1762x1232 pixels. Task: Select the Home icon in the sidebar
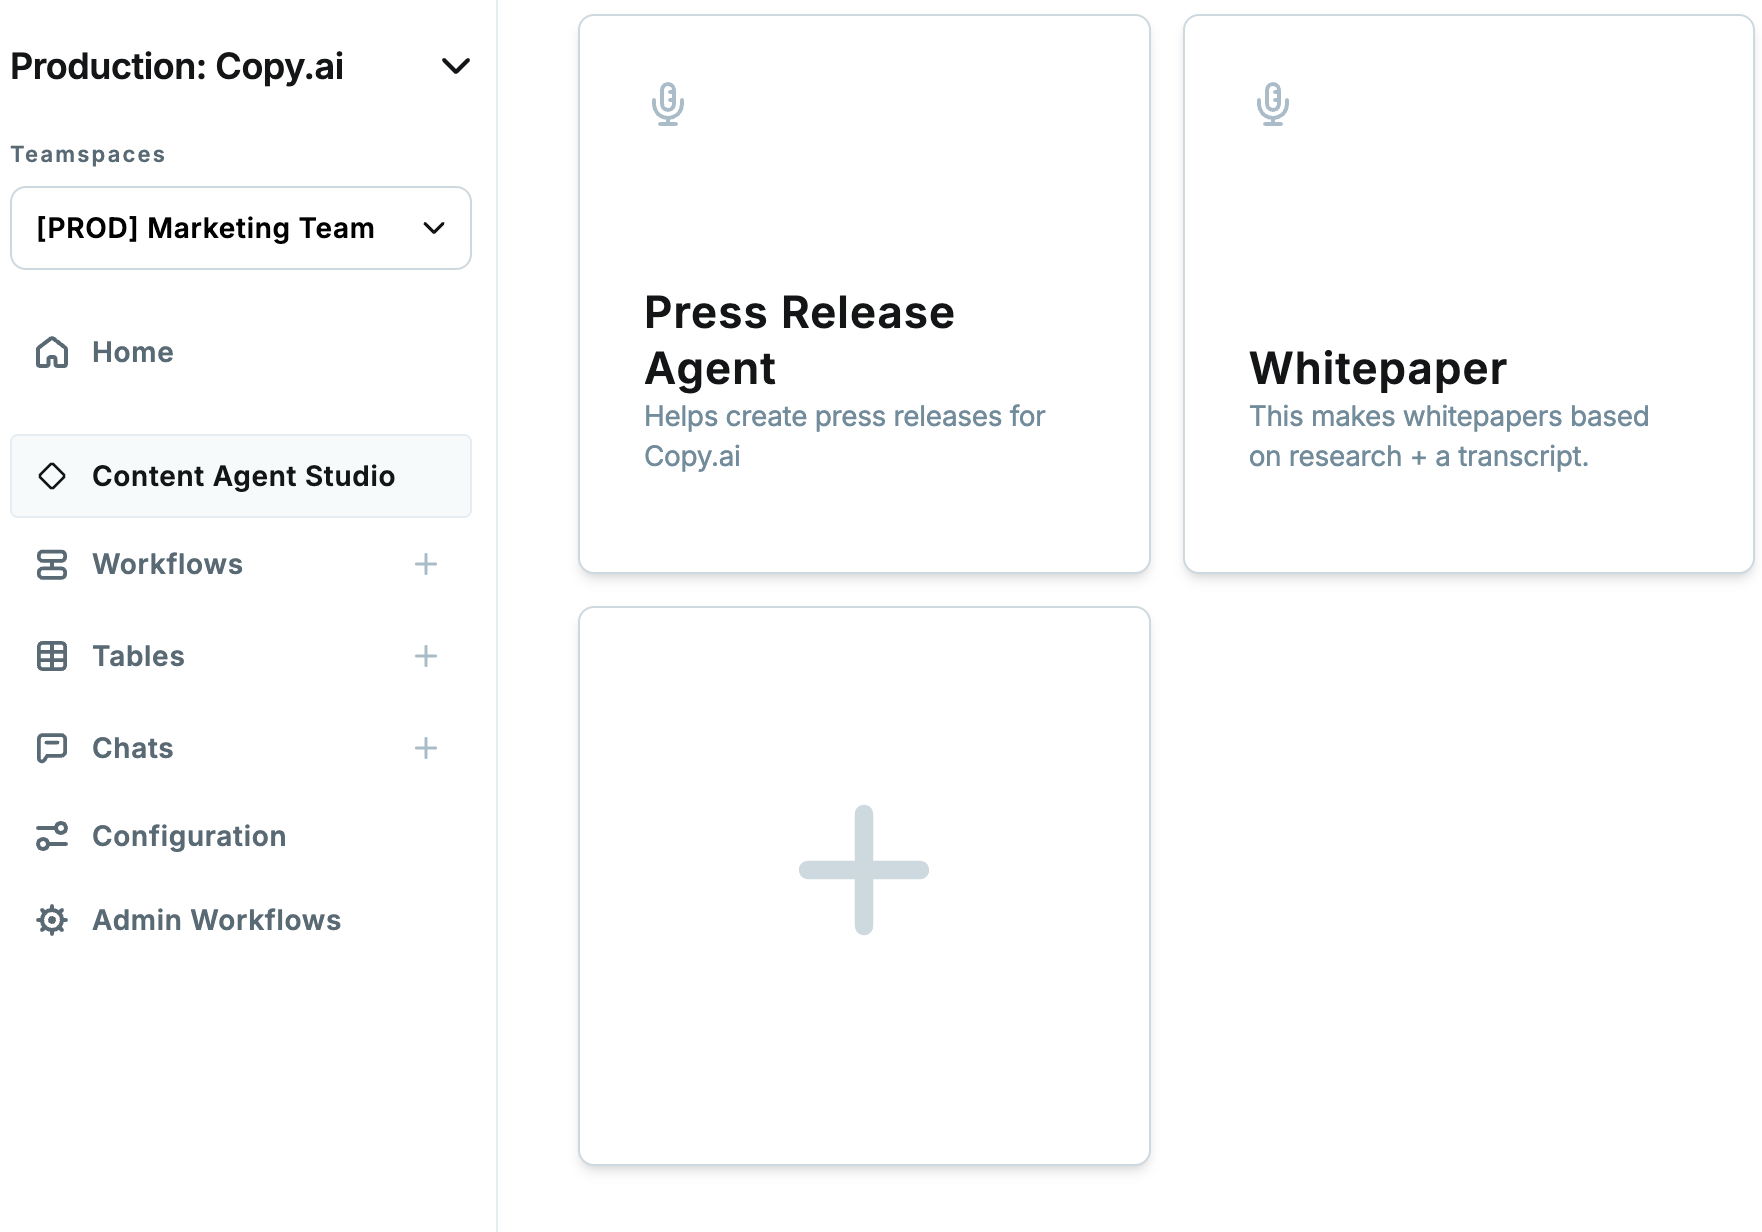coord(51,352)
